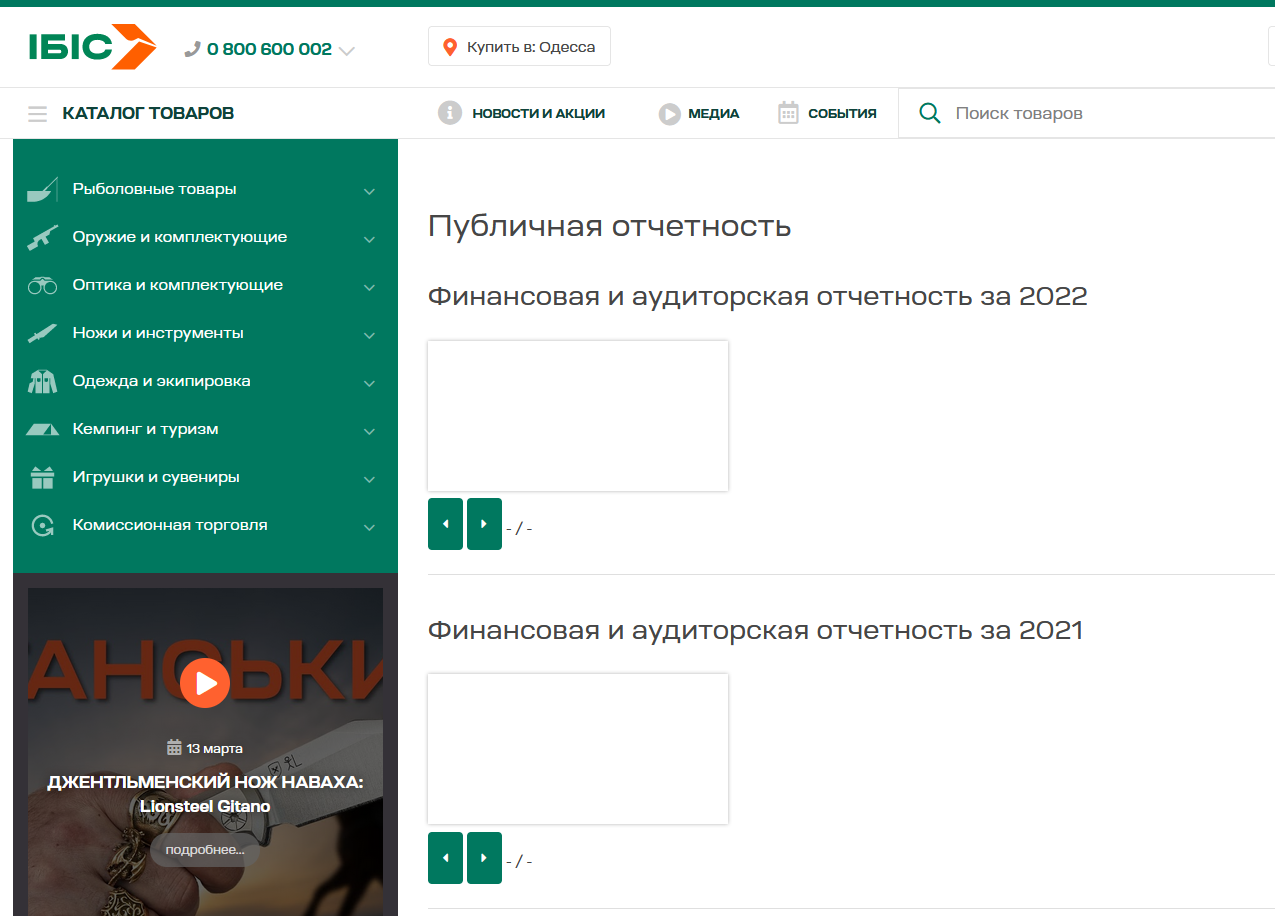
Task: Open the События section
Action: [842, 113]
